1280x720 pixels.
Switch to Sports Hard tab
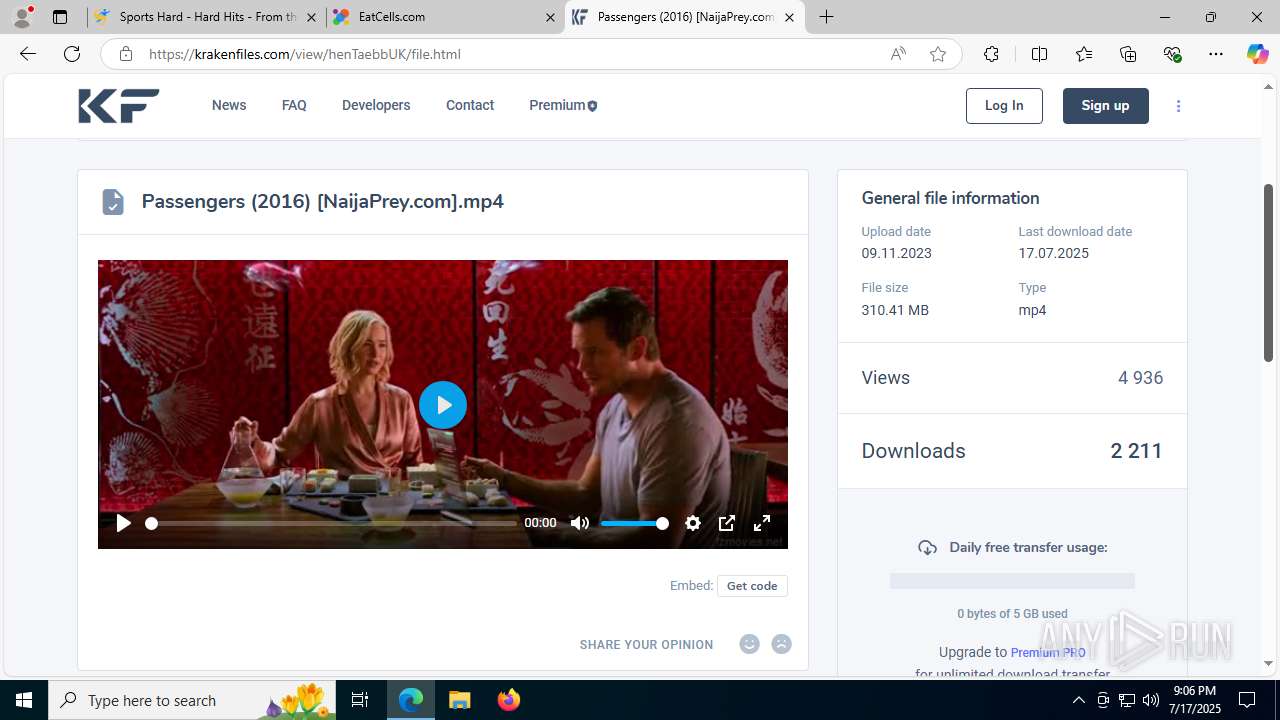207,17
